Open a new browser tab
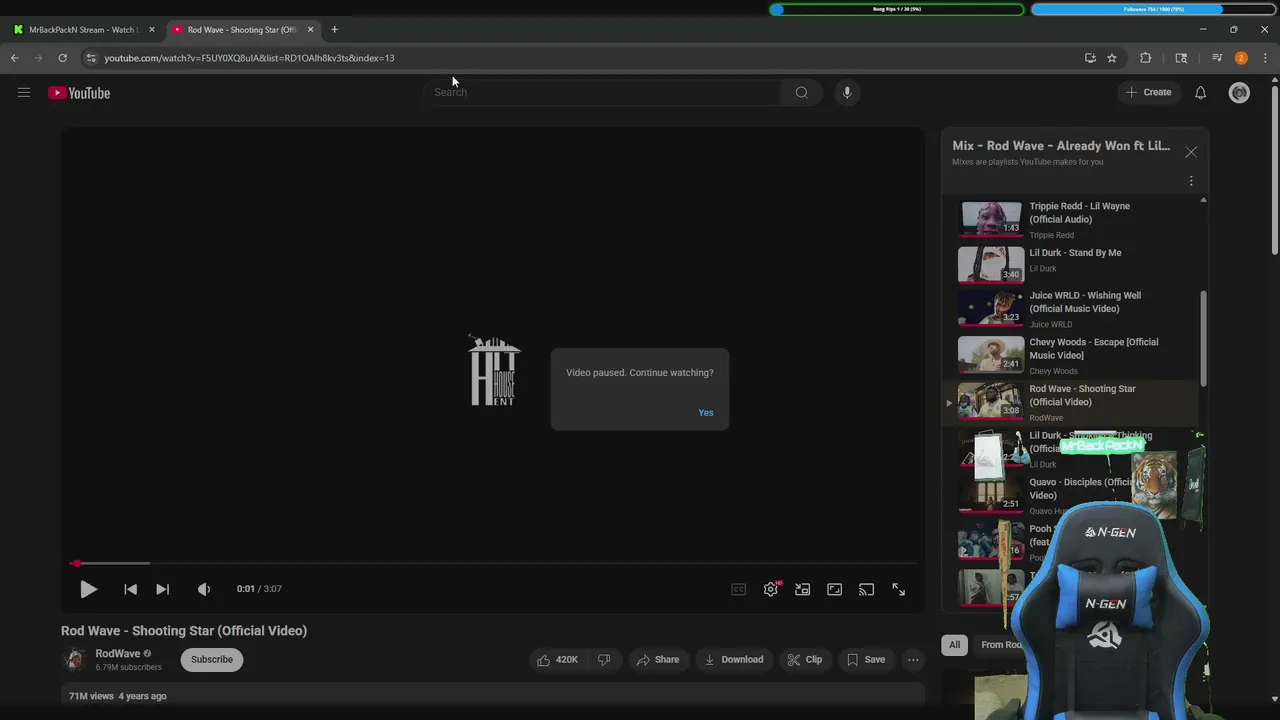 [x=334, y=30]
